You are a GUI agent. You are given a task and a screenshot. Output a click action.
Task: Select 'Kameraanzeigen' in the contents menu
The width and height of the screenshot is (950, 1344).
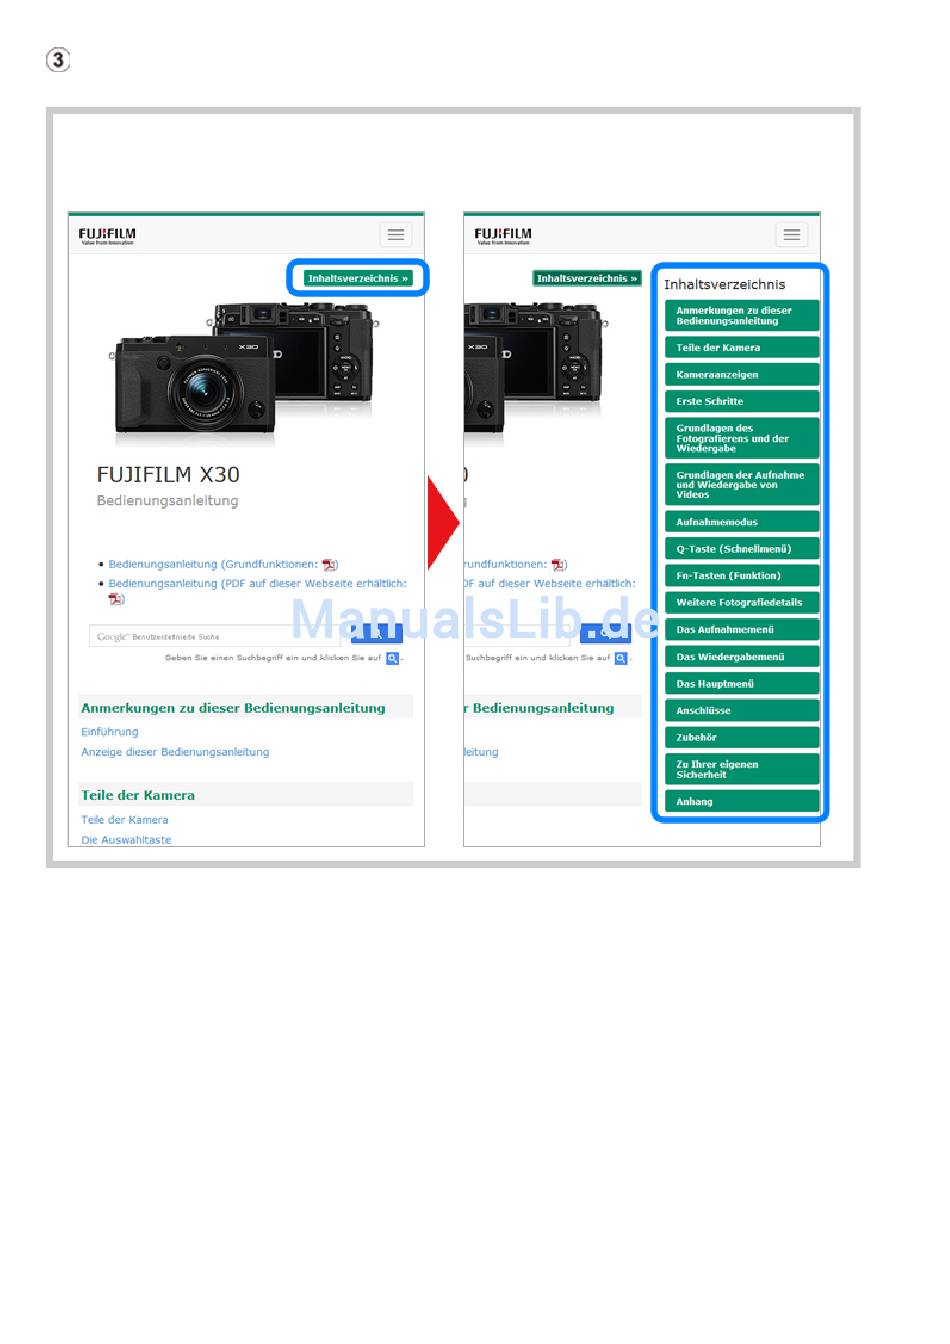pos(742,374)
